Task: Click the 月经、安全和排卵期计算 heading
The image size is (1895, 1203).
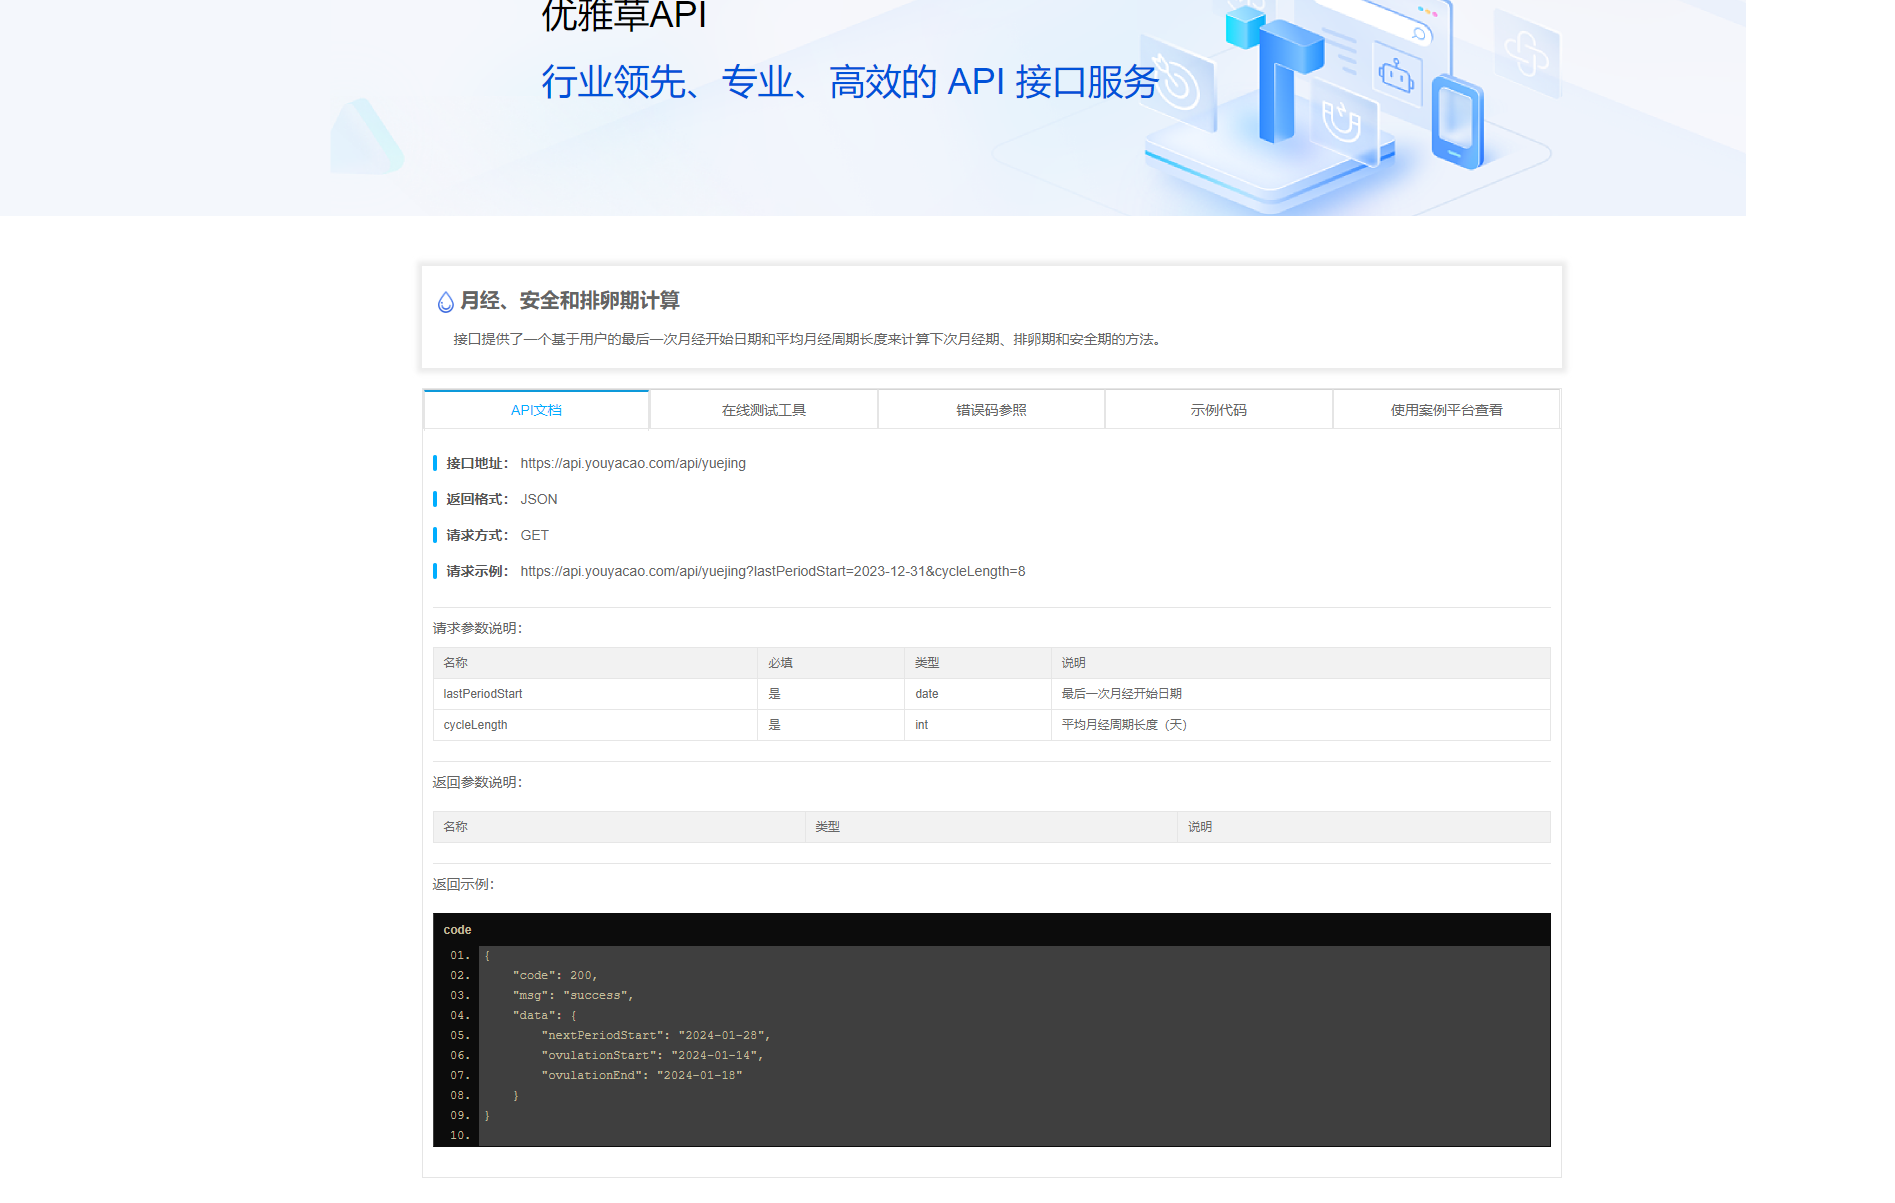Action: (x=570, y=301)
